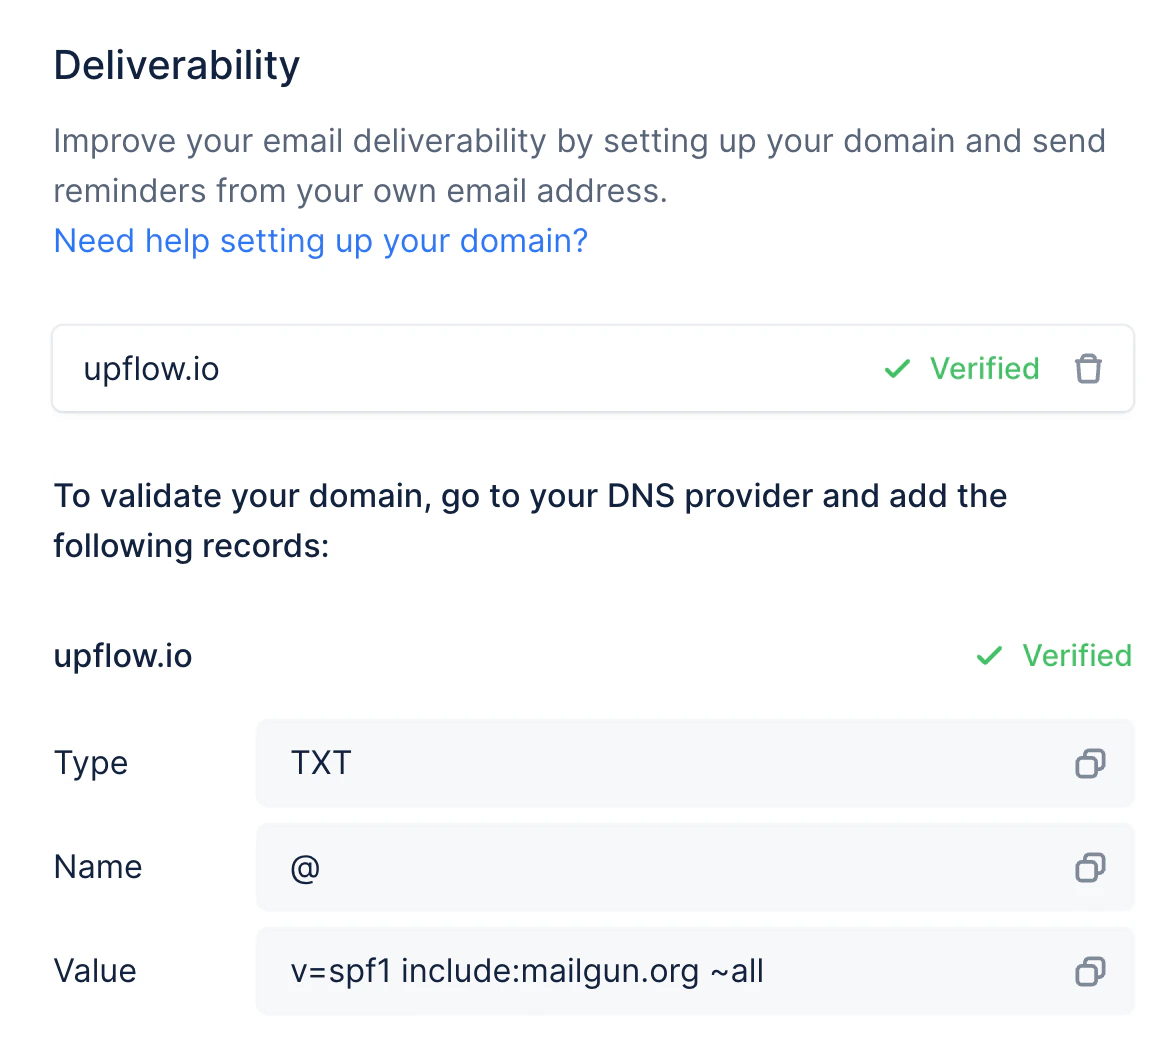Click the green checkmark beside the domain field
This screenshot has height=1058, width=1176.
[x=897, y=368]
